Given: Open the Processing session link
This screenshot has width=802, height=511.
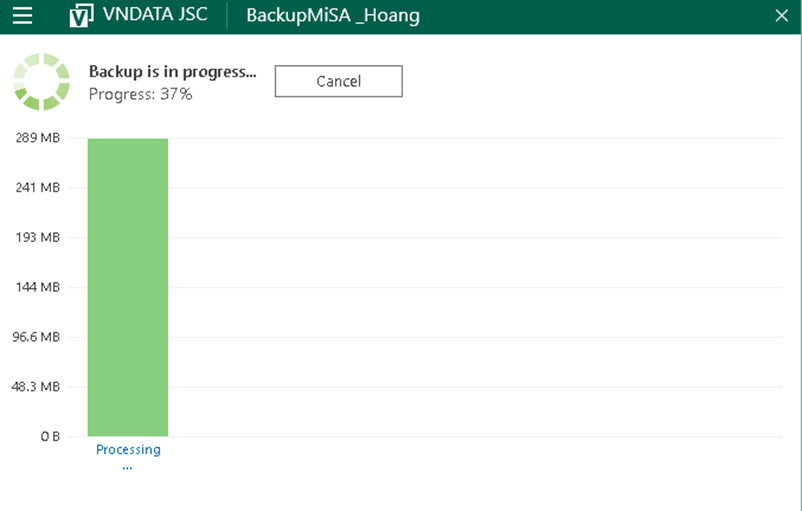Looking at the screenshot, I should [x=128, y=450].
